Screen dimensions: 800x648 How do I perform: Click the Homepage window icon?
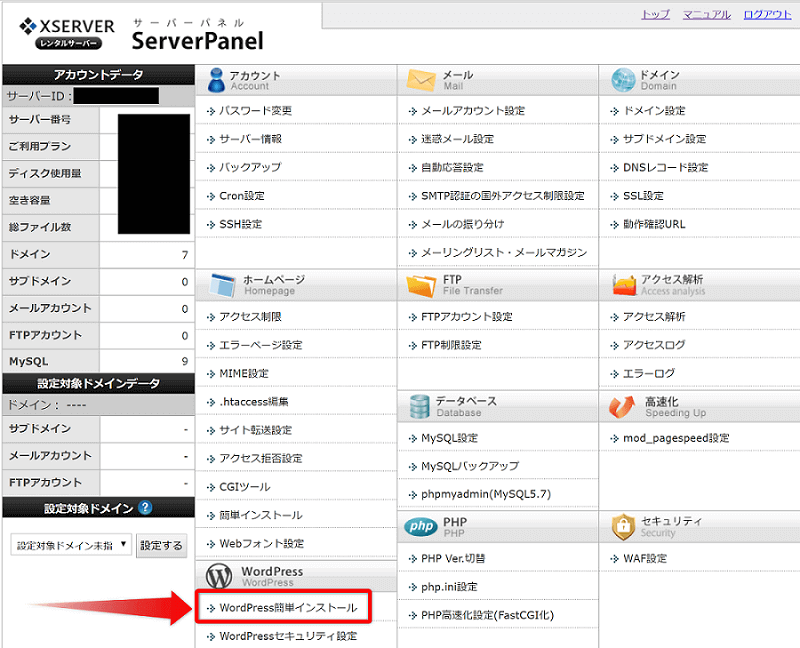pyautogui.click(x=223, y=285)
